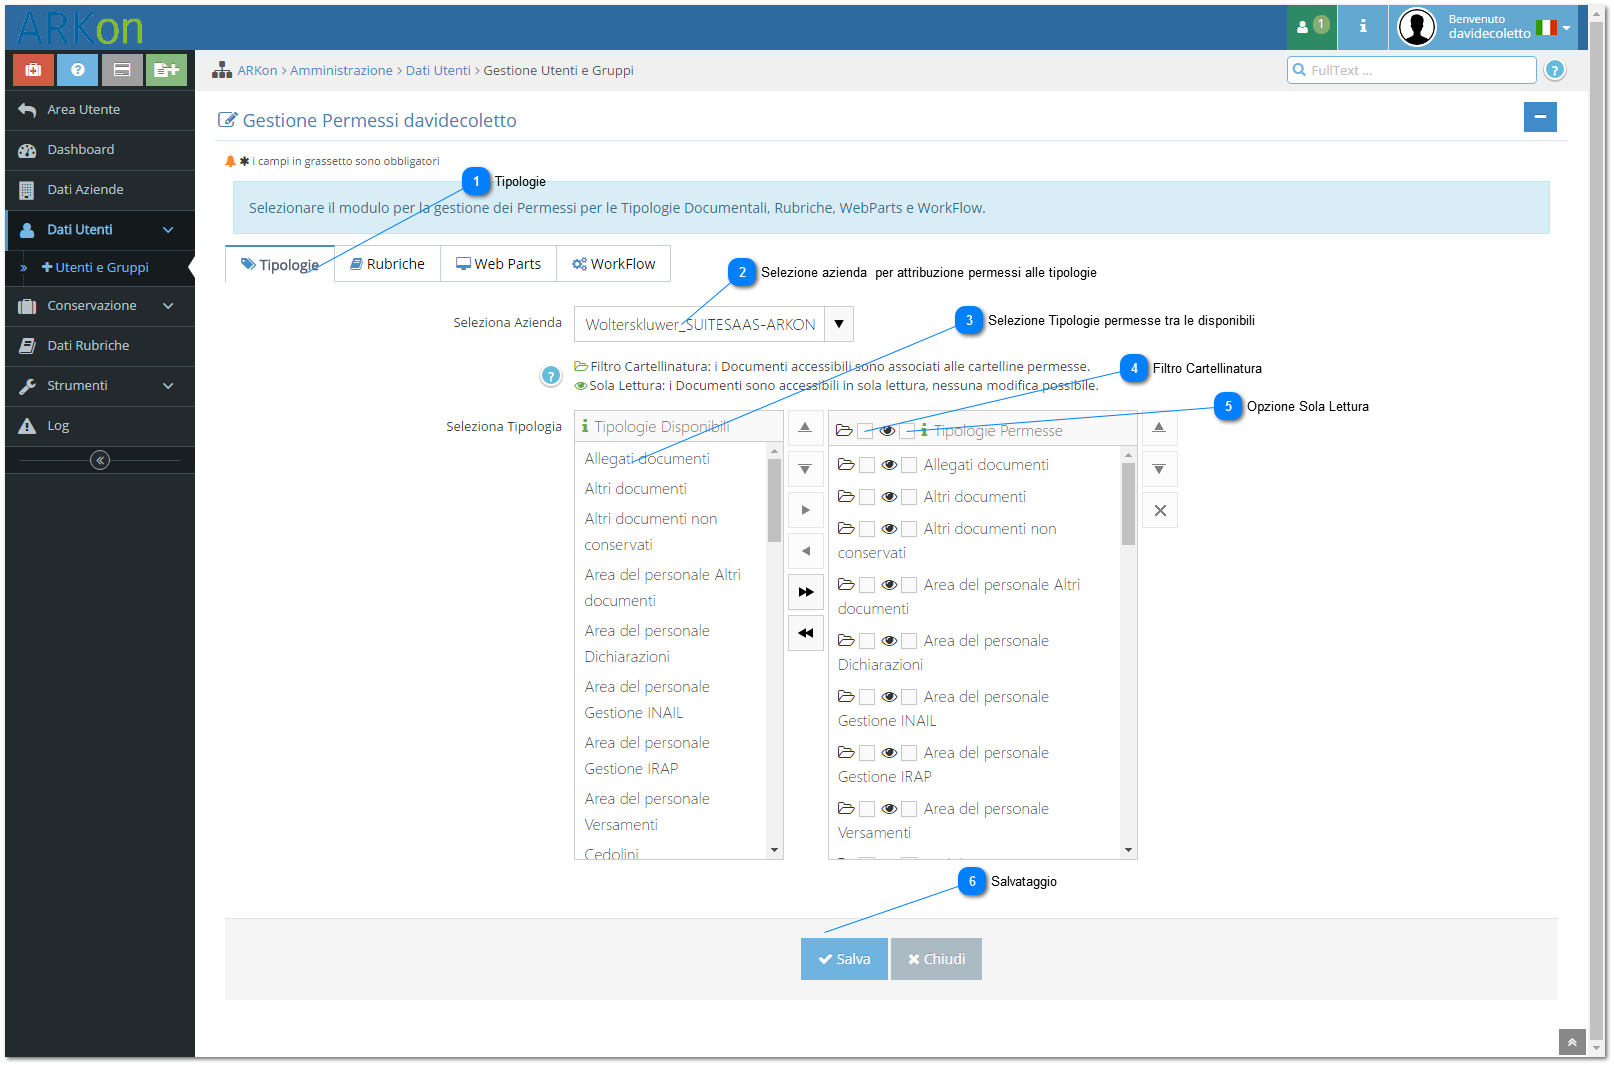Select Area del personale Gestione INAIL available item
The width and height of the screenshot is (1614, 1066).
click(x=647, y=700)
